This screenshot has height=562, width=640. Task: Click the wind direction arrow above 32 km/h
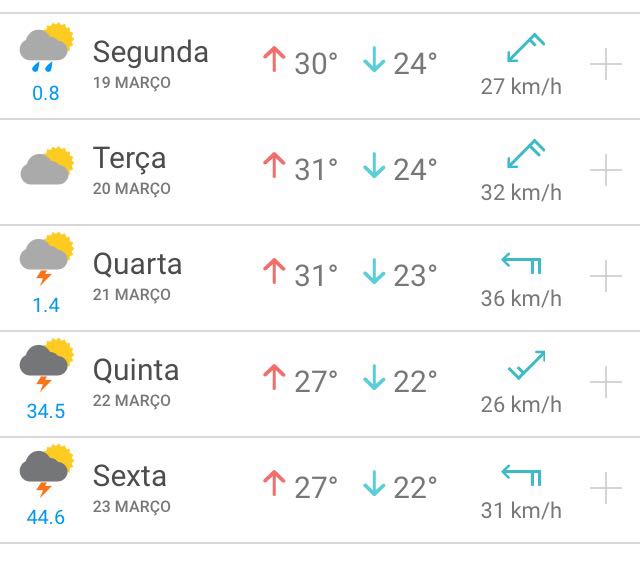click(525, 155)
